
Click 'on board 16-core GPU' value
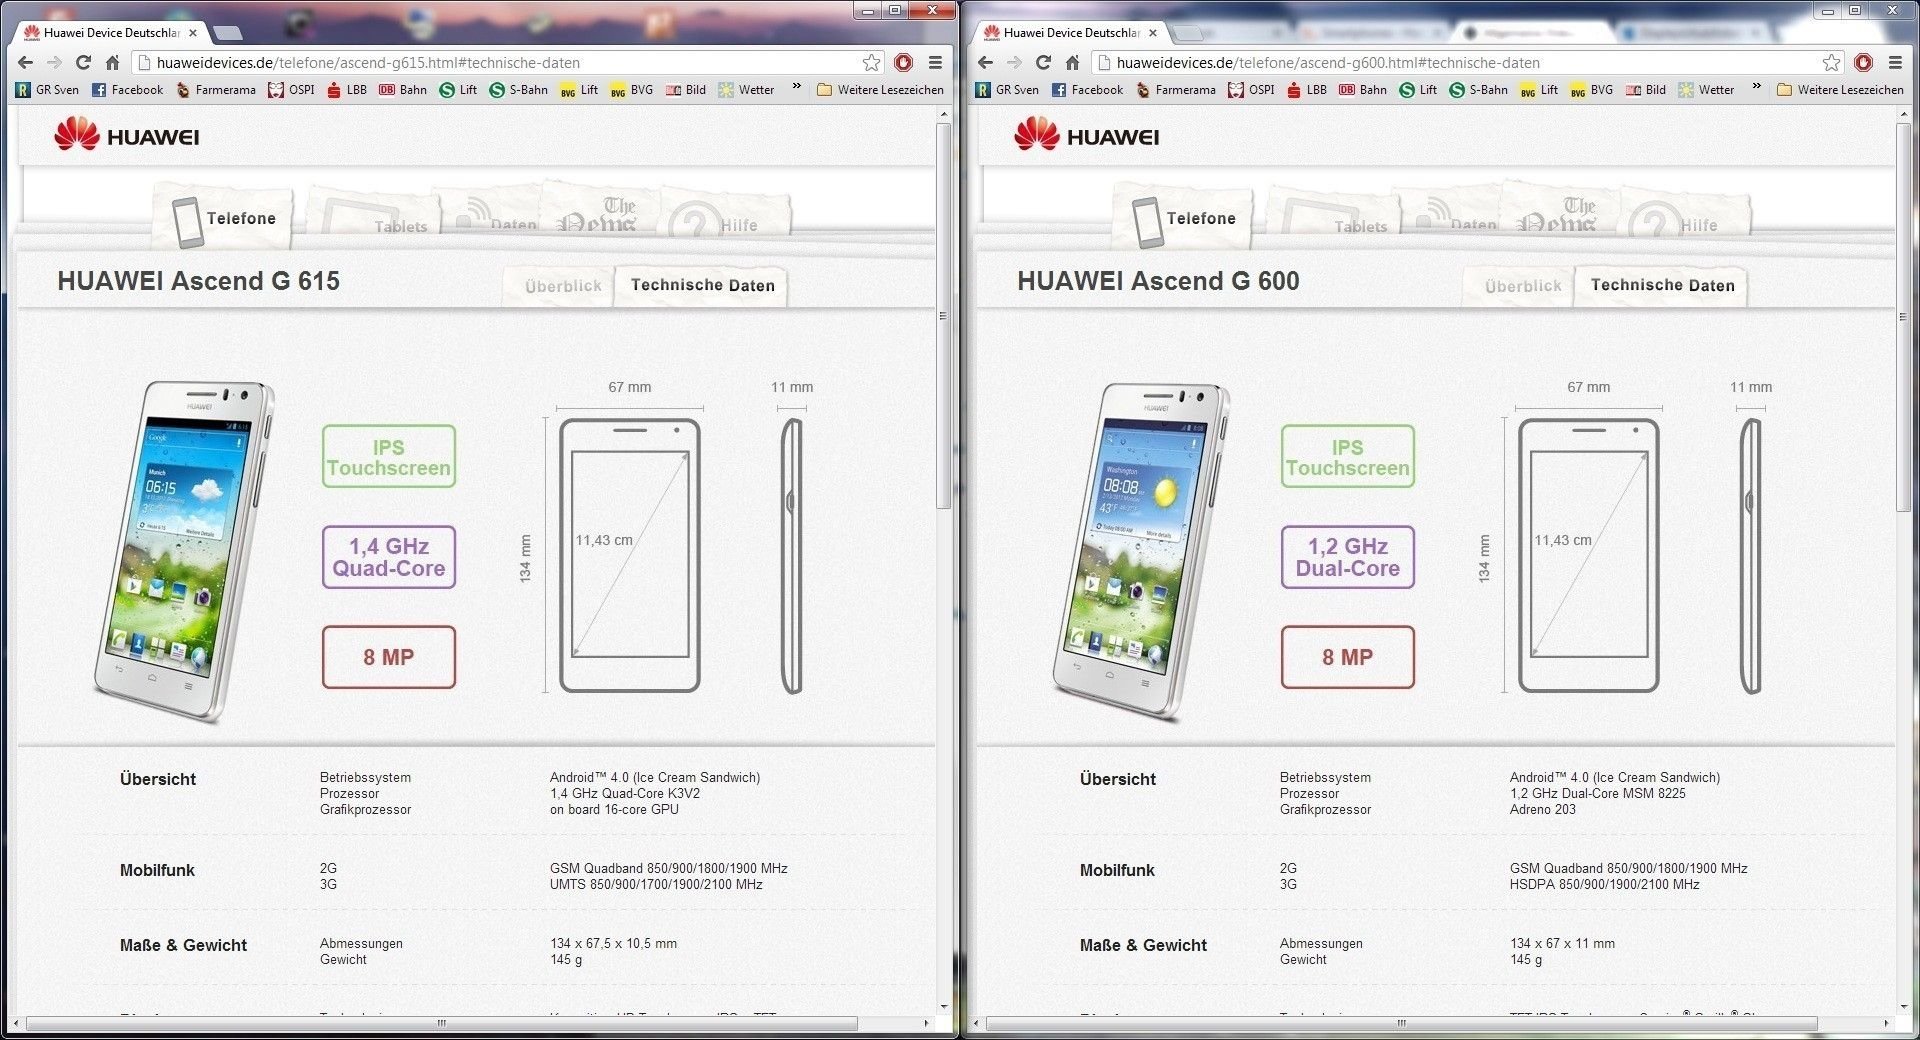tap(614, 810)
